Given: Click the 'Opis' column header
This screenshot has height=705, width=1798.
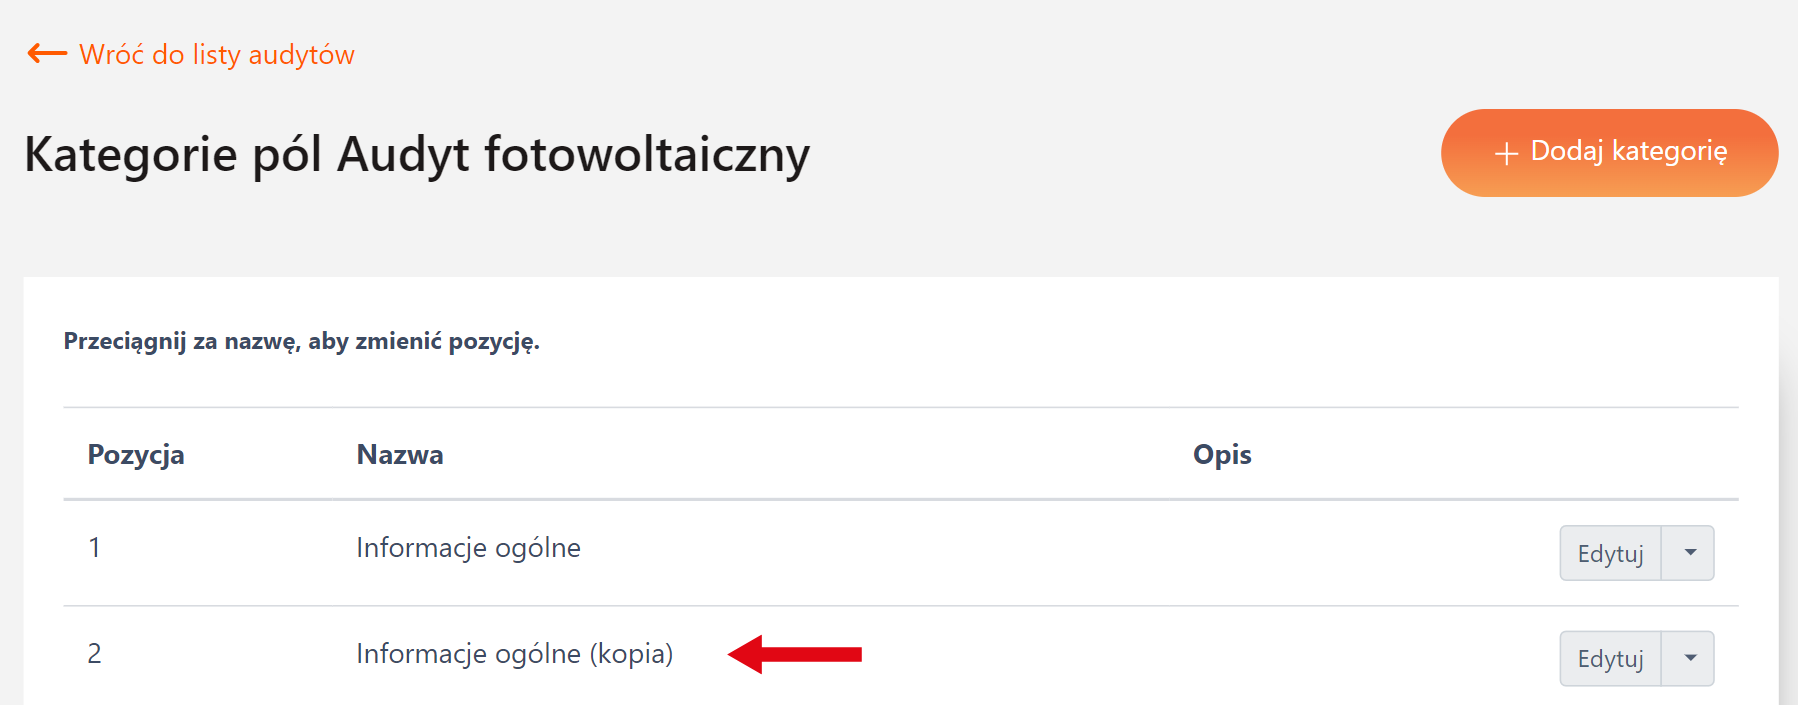Looking at the screenshot, I should [x=1222, y=455].
